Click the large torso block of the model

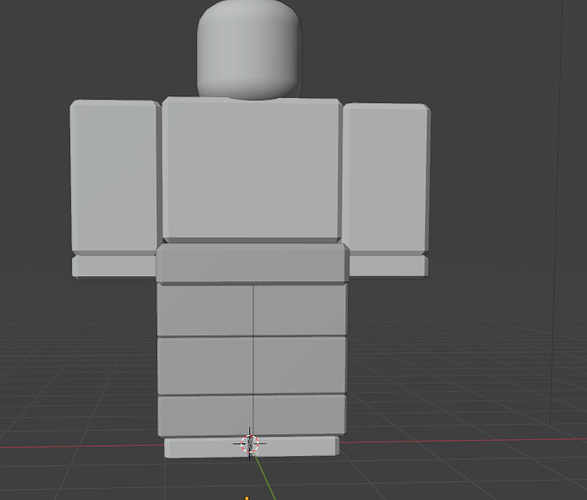(x=252, y=170)
